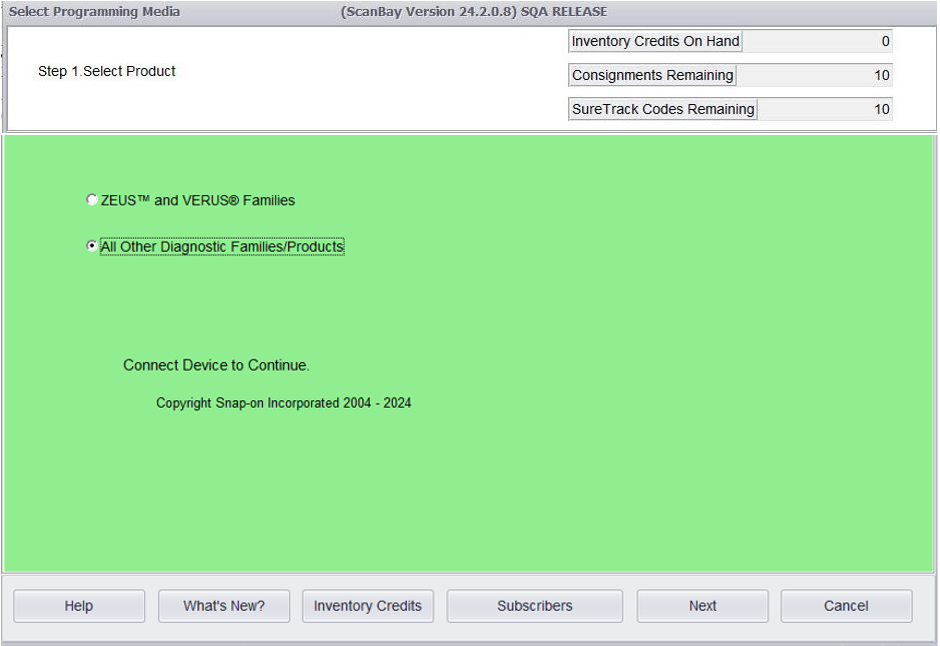The height and width of the screenshot is (646, 940).
Task: Open the Help button
Action: [x=79, y=606]
